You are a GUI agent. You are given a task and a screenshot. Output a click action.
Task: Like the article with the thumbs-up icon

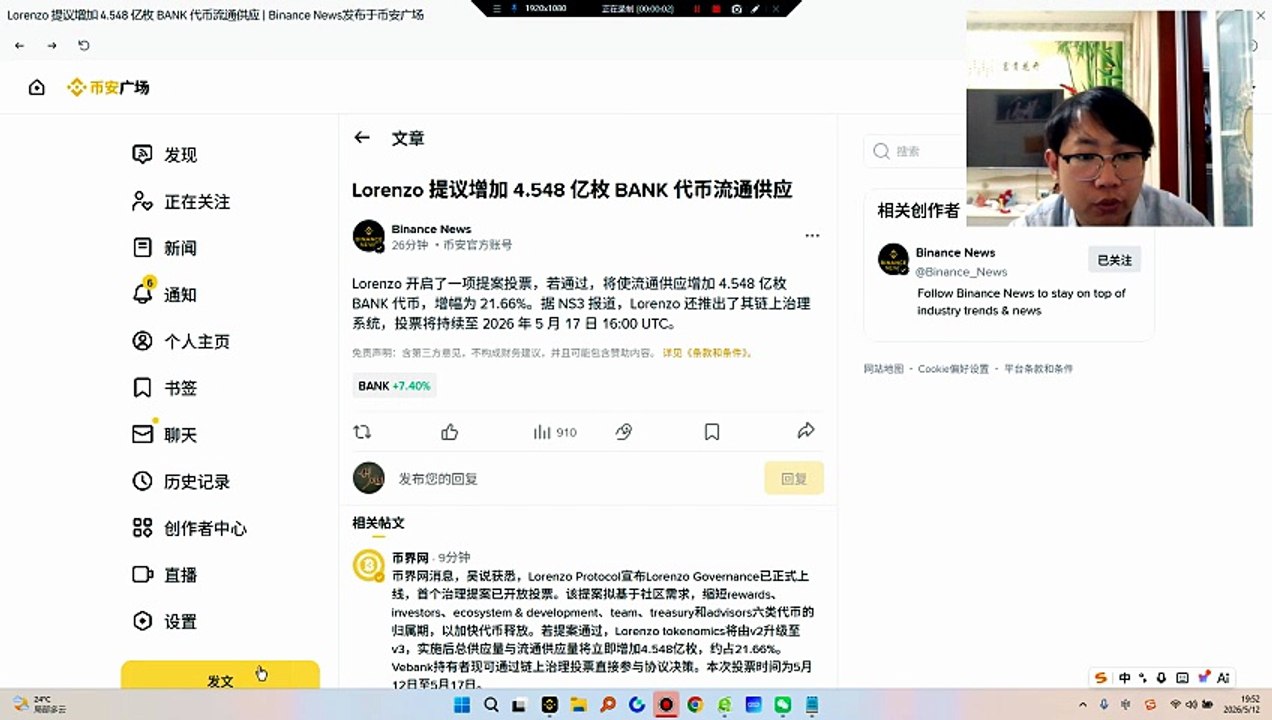[x=450, y=432]
